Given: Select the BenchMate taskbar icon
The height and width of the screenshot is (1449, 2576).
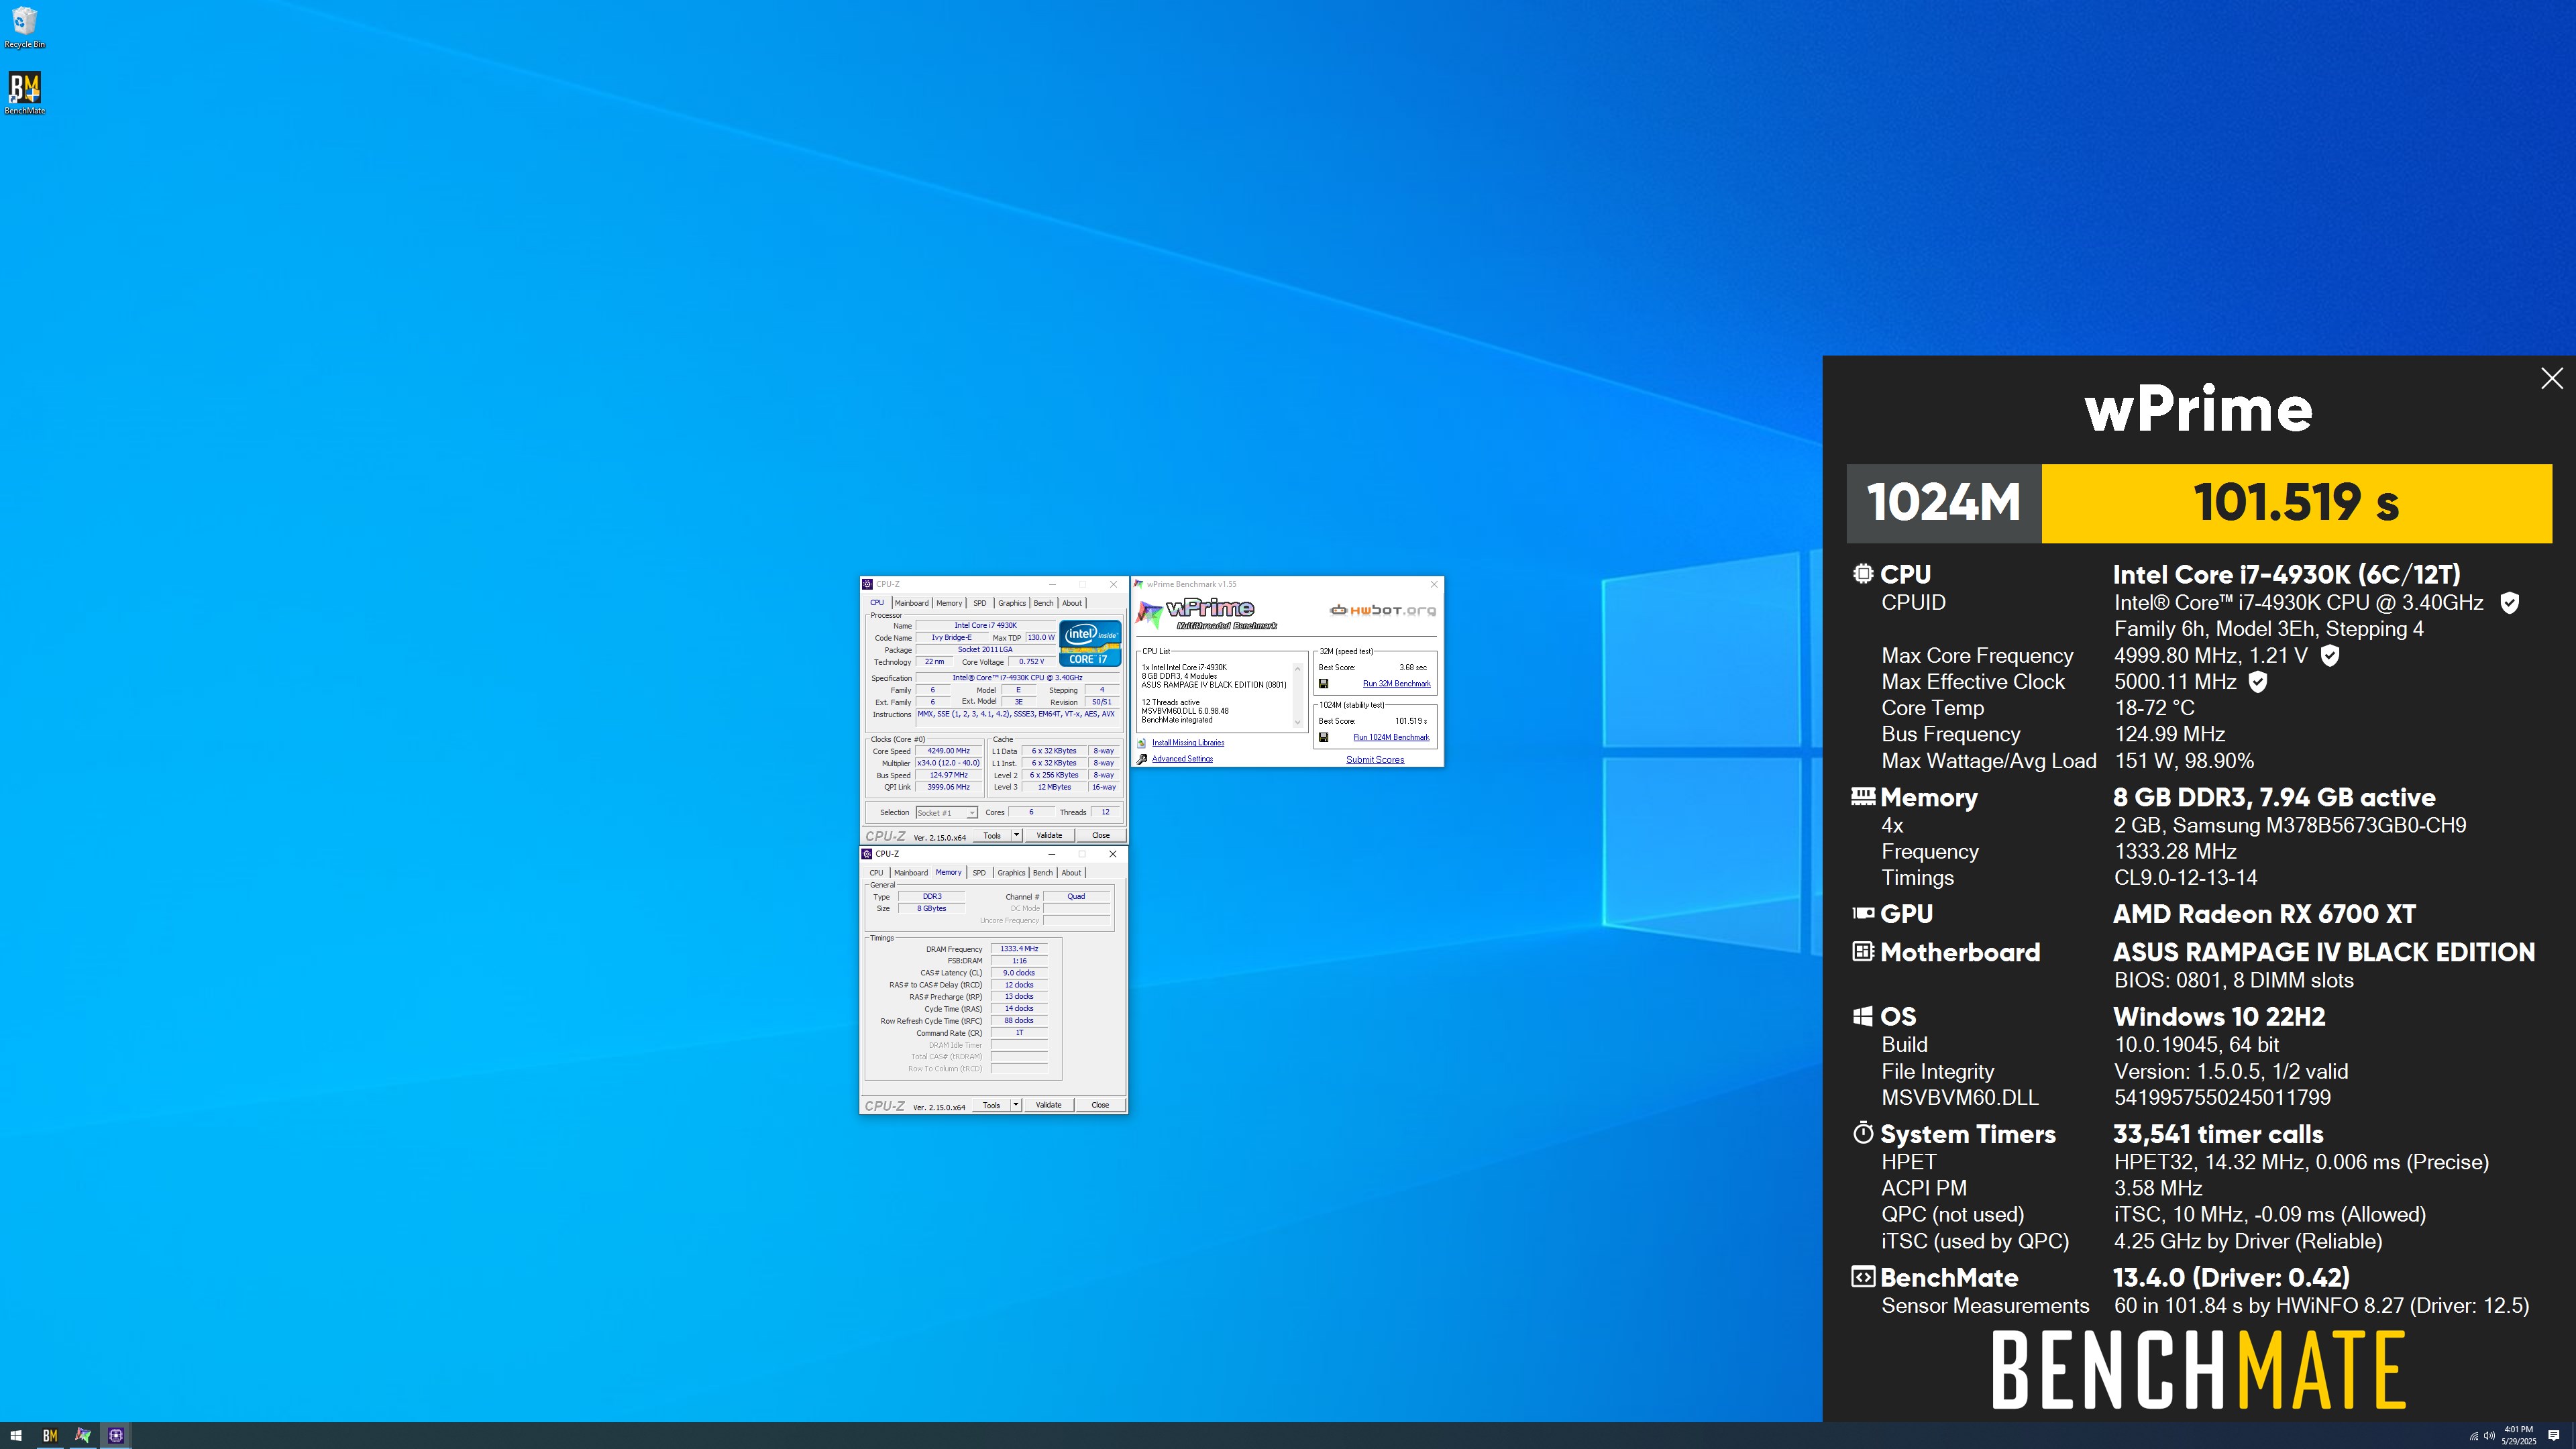Looking at the screenshot, I should (50, 1435).
